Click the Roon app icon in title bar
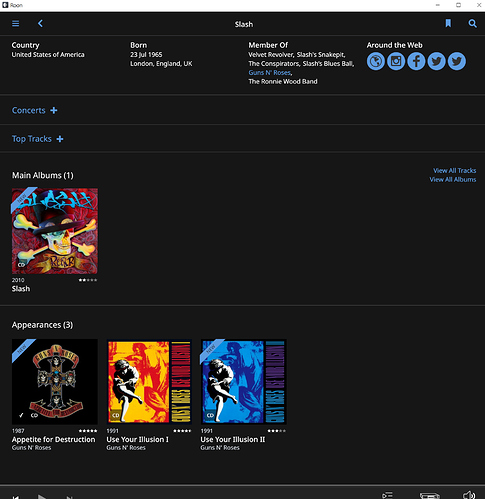485x499 pixels. point(5,5)
